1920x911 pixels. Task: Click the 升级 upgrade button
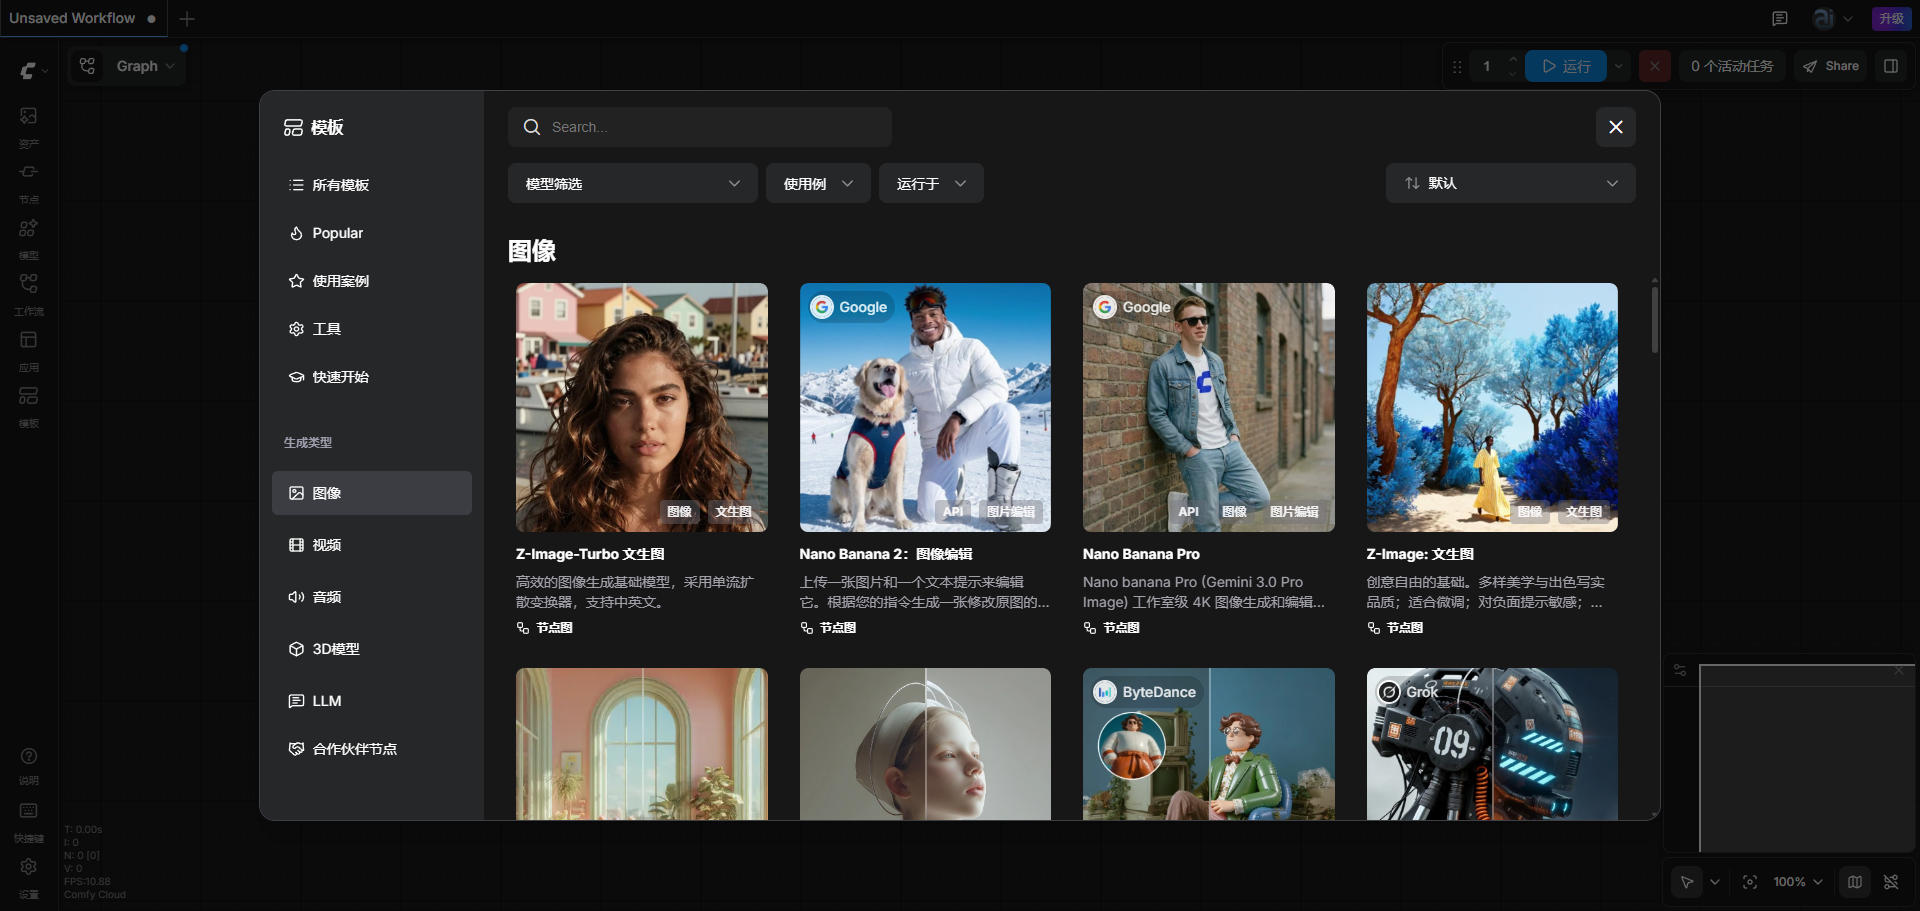coord(1891,19)
